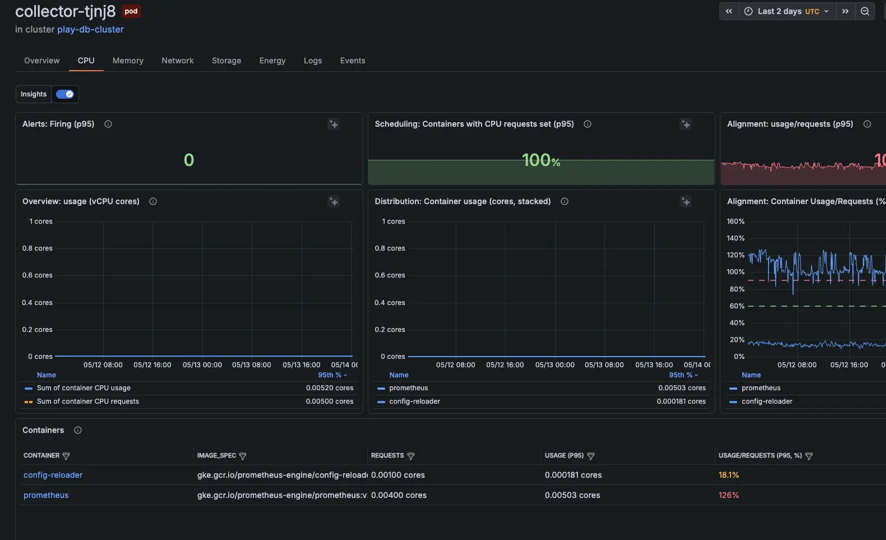886x540 pixels.
Task: Open info icon next to Alerts: Firing (p95)
Action: click(108, 124)
